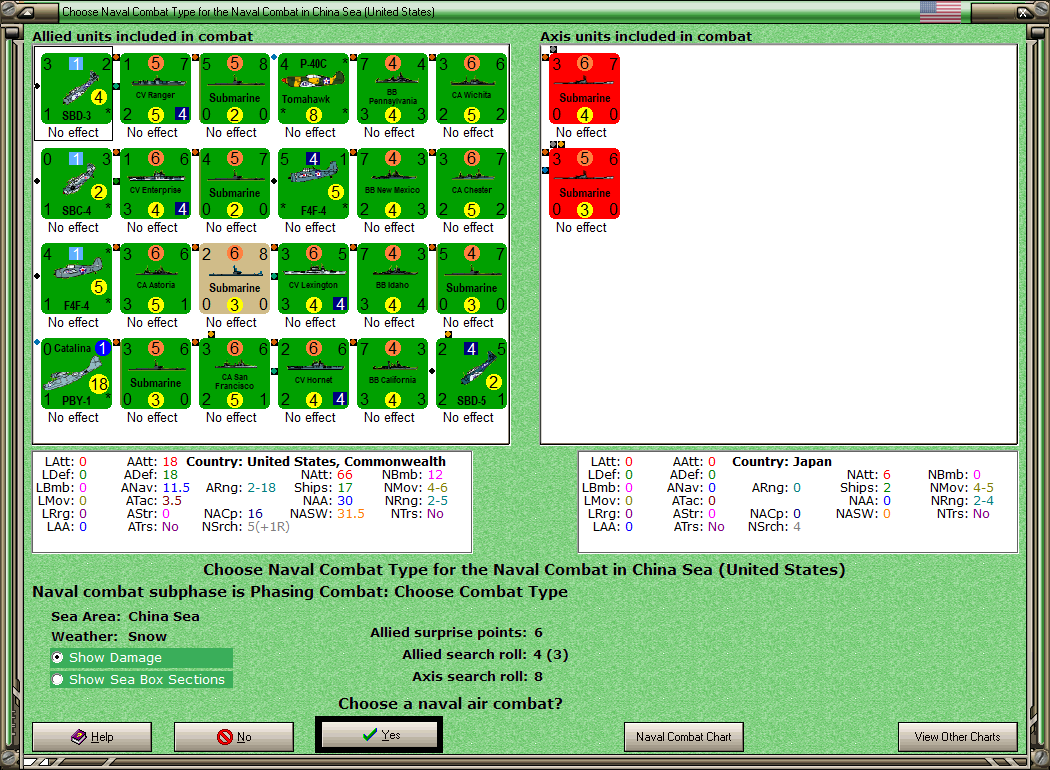
Task: Pick the BB California battleship counter
Action: point(392,374)
